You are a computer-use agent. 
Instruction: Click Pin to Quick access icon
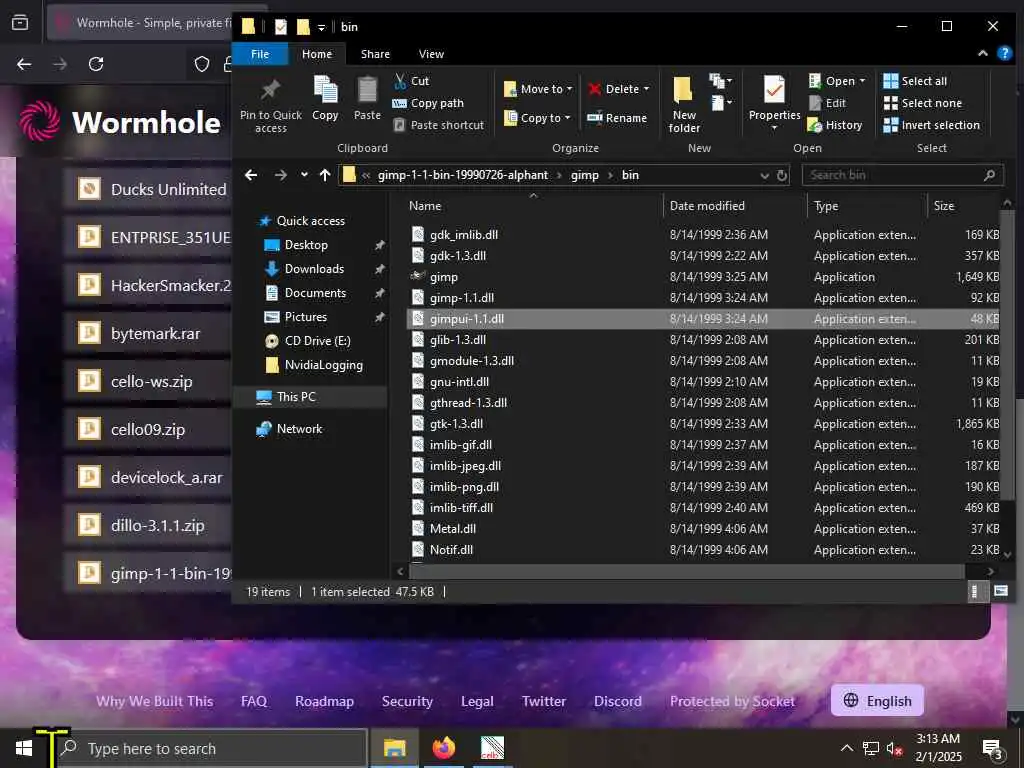270,89
